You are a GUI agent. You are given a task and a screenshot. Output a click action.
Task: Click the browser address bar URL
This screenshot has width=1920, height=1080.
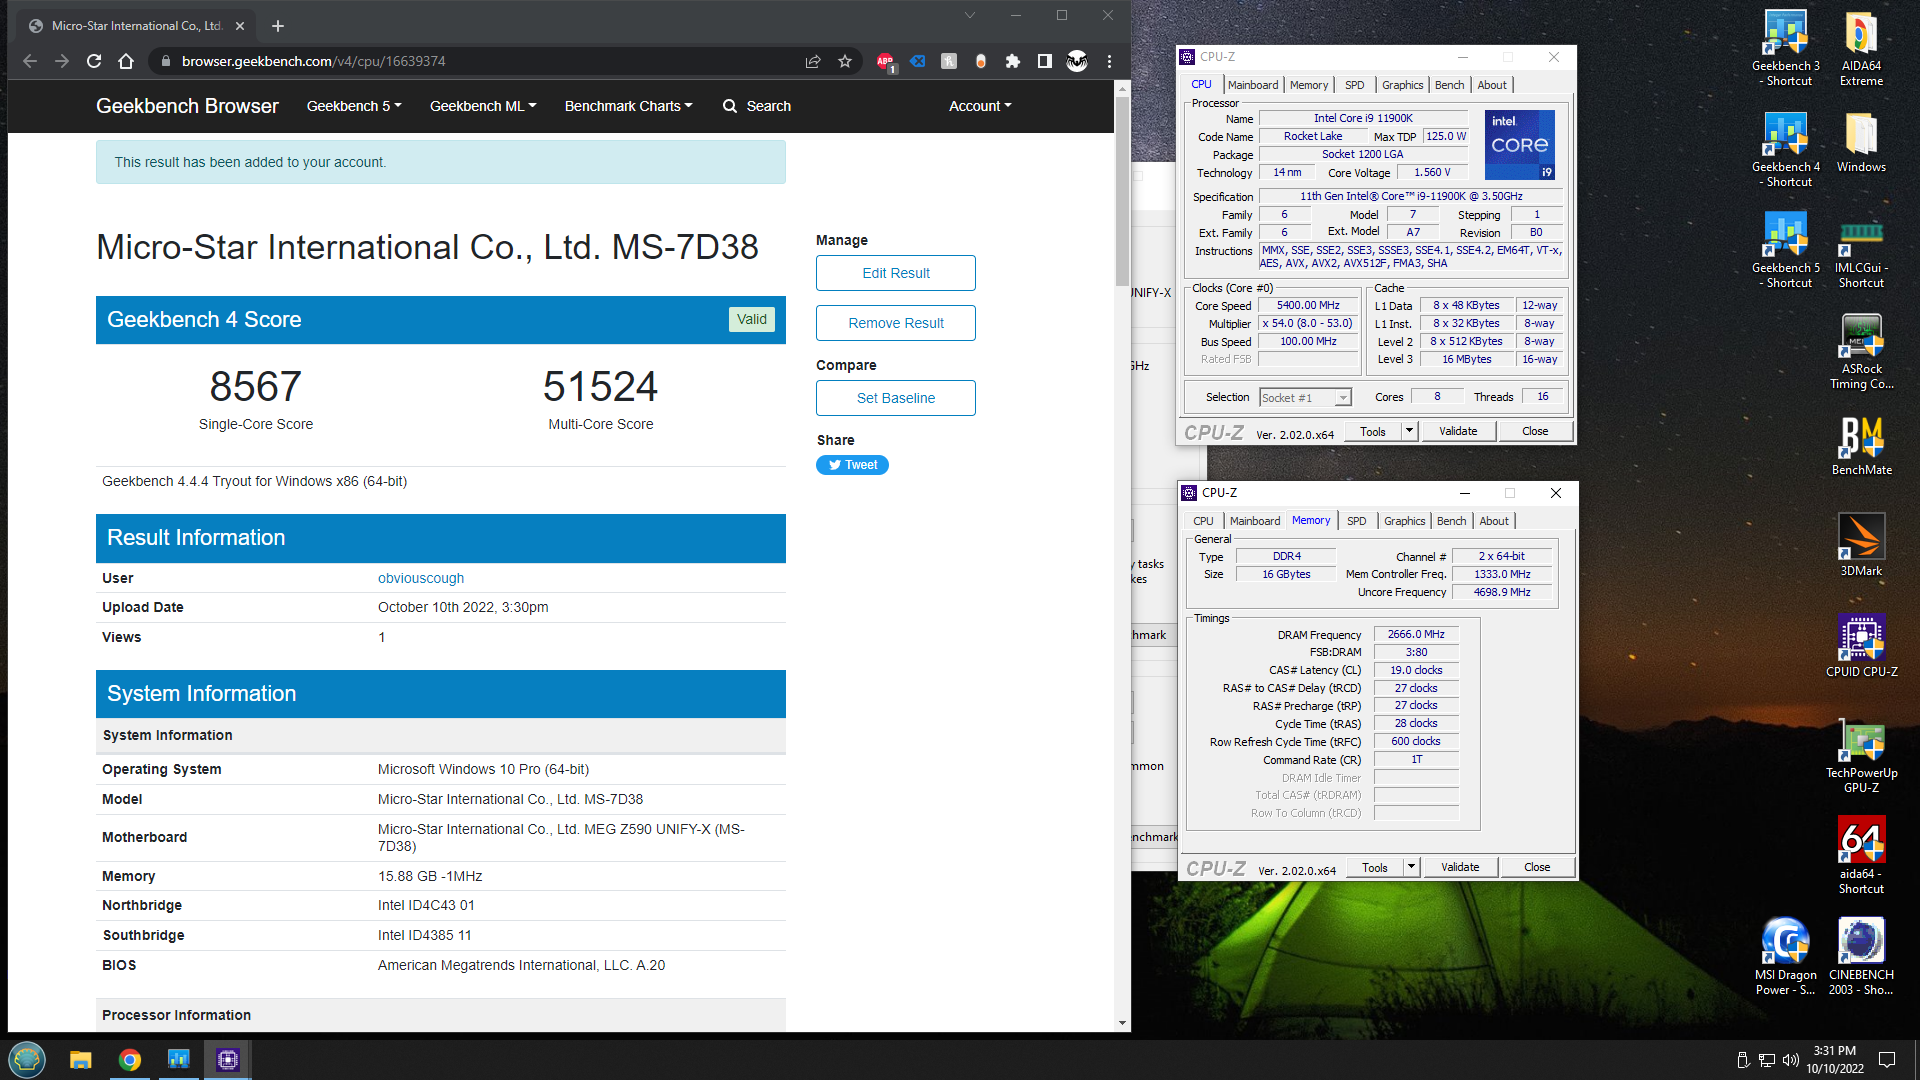pos(314,61)
